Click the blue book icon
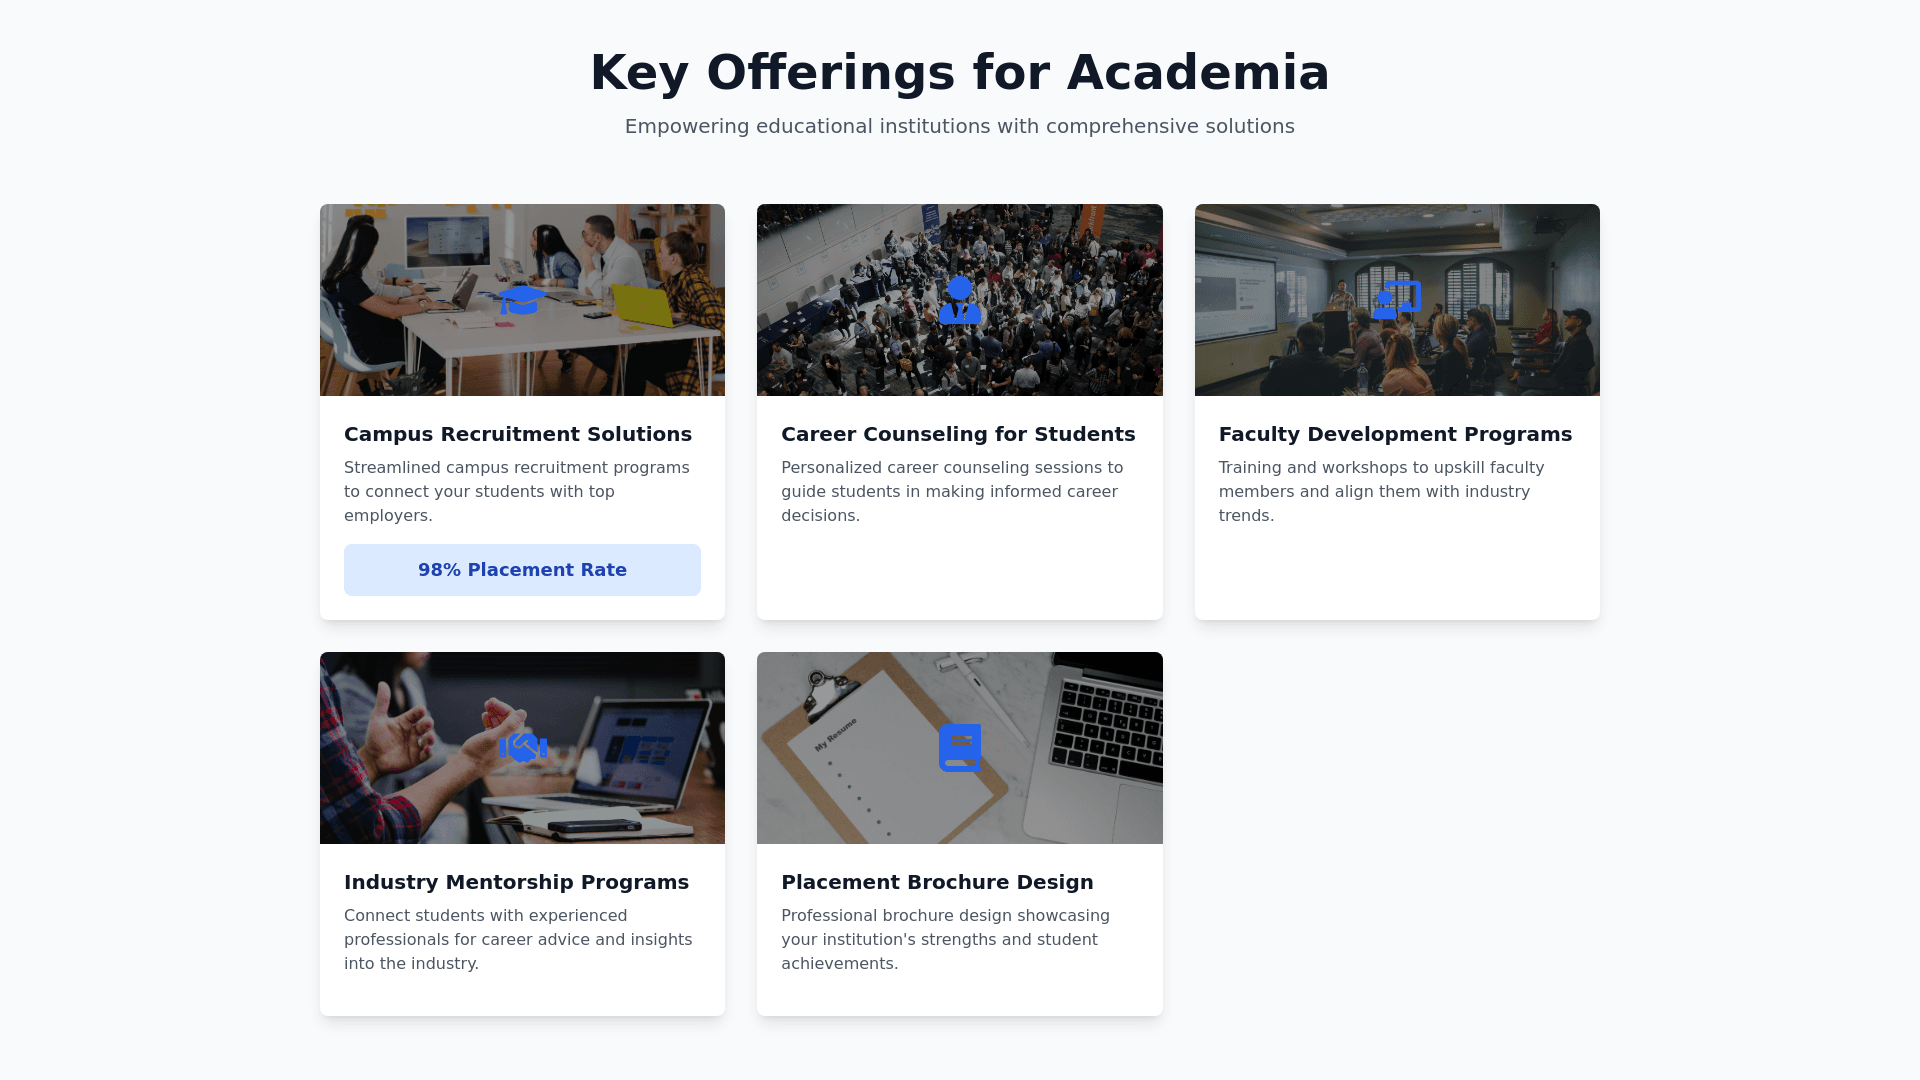This screenshot has height=1080, width=1920. click(960, 747)
